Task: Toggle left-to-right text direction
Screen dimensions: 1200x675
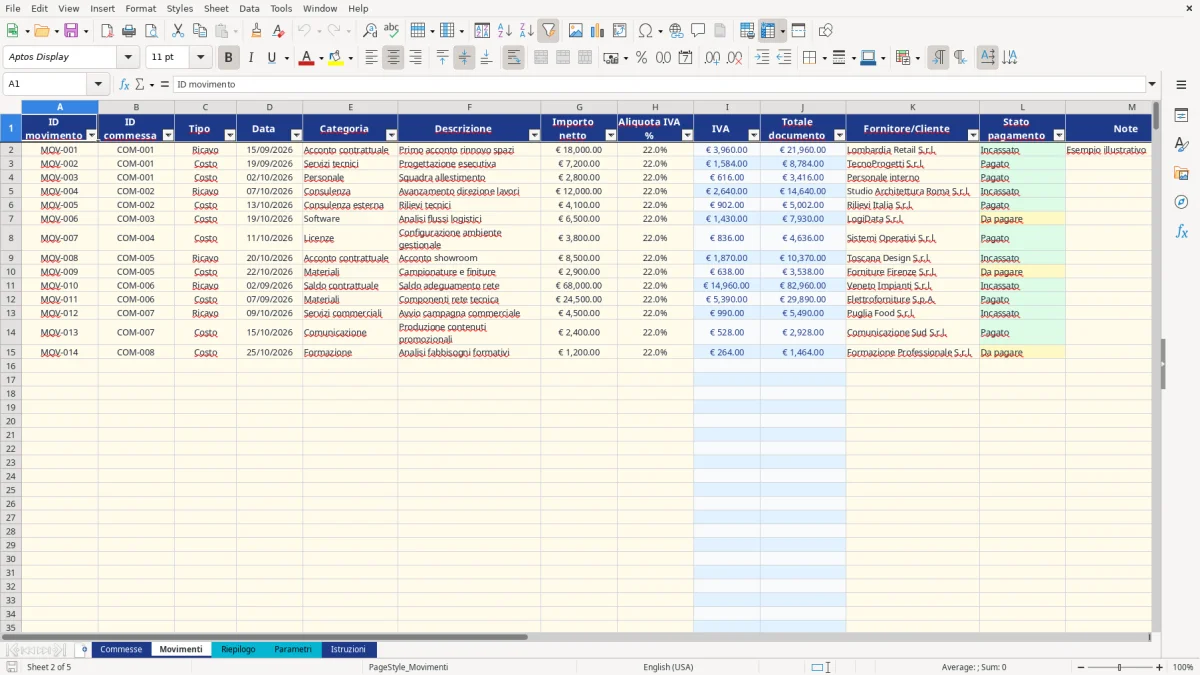Action: (x=938, y=58)
